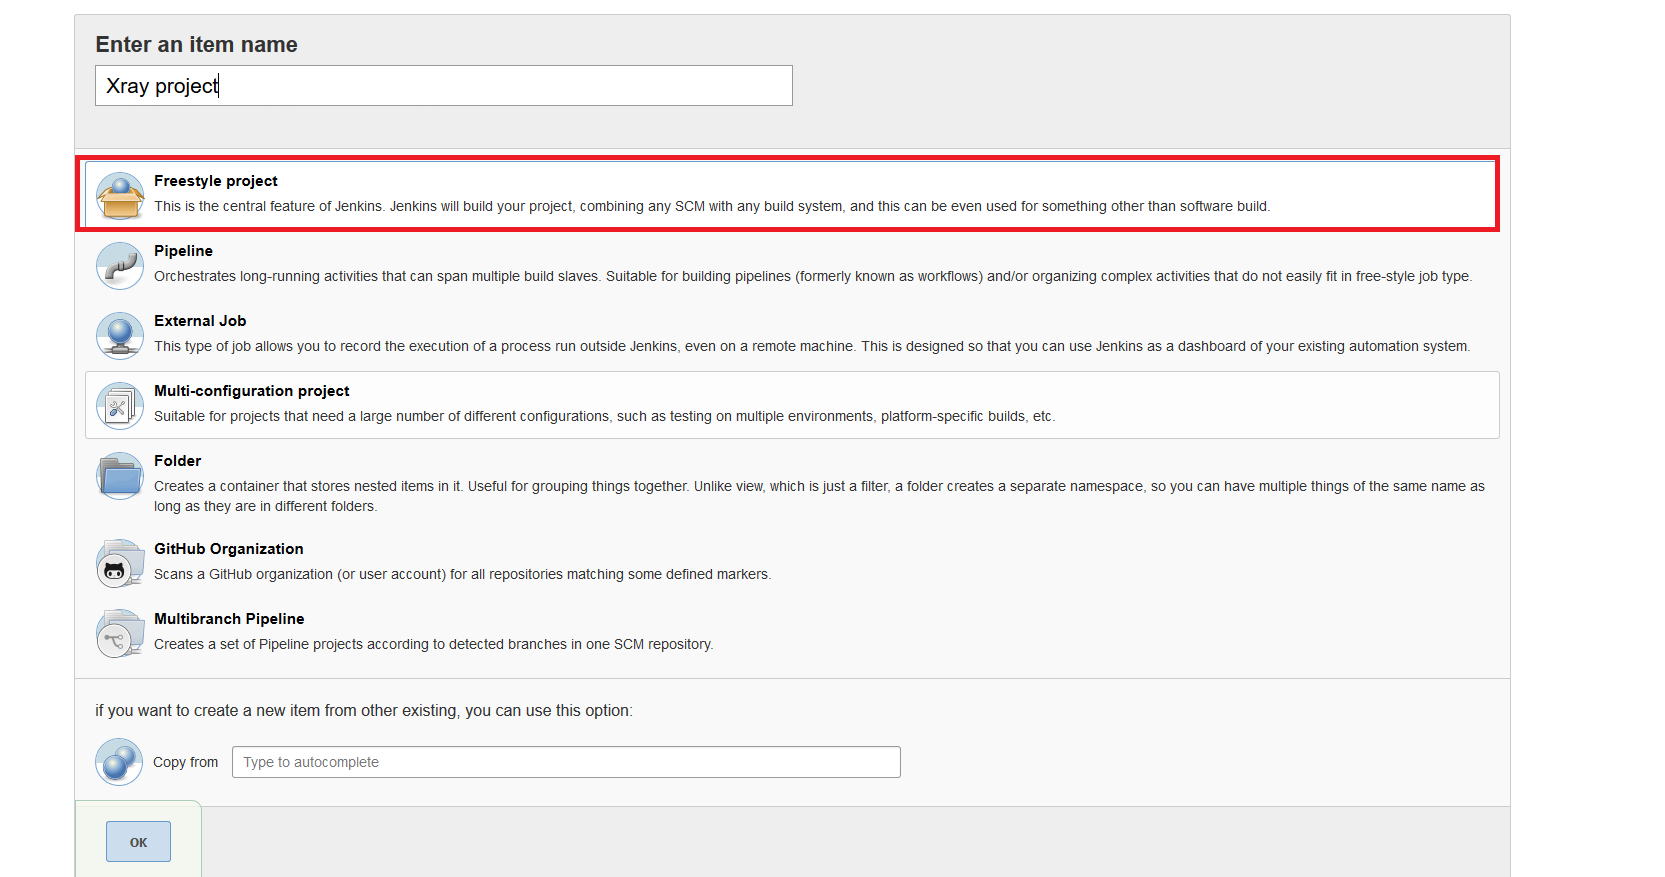Click the 'Copy from' label

(185, 762)
